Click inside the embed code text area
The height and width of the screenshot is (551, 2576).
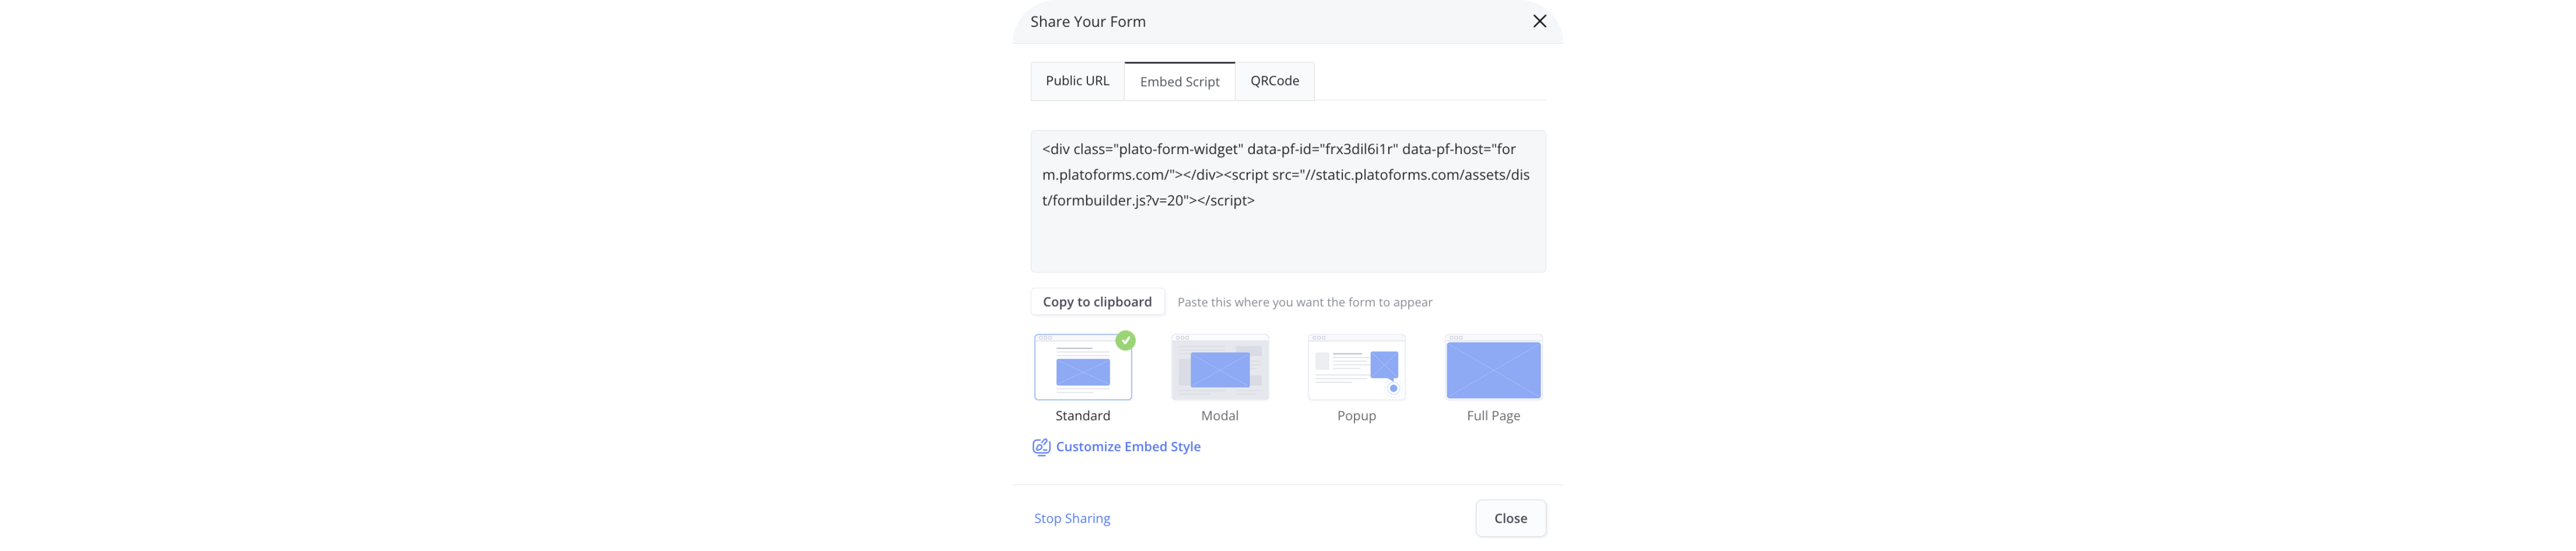point(1288,200)
